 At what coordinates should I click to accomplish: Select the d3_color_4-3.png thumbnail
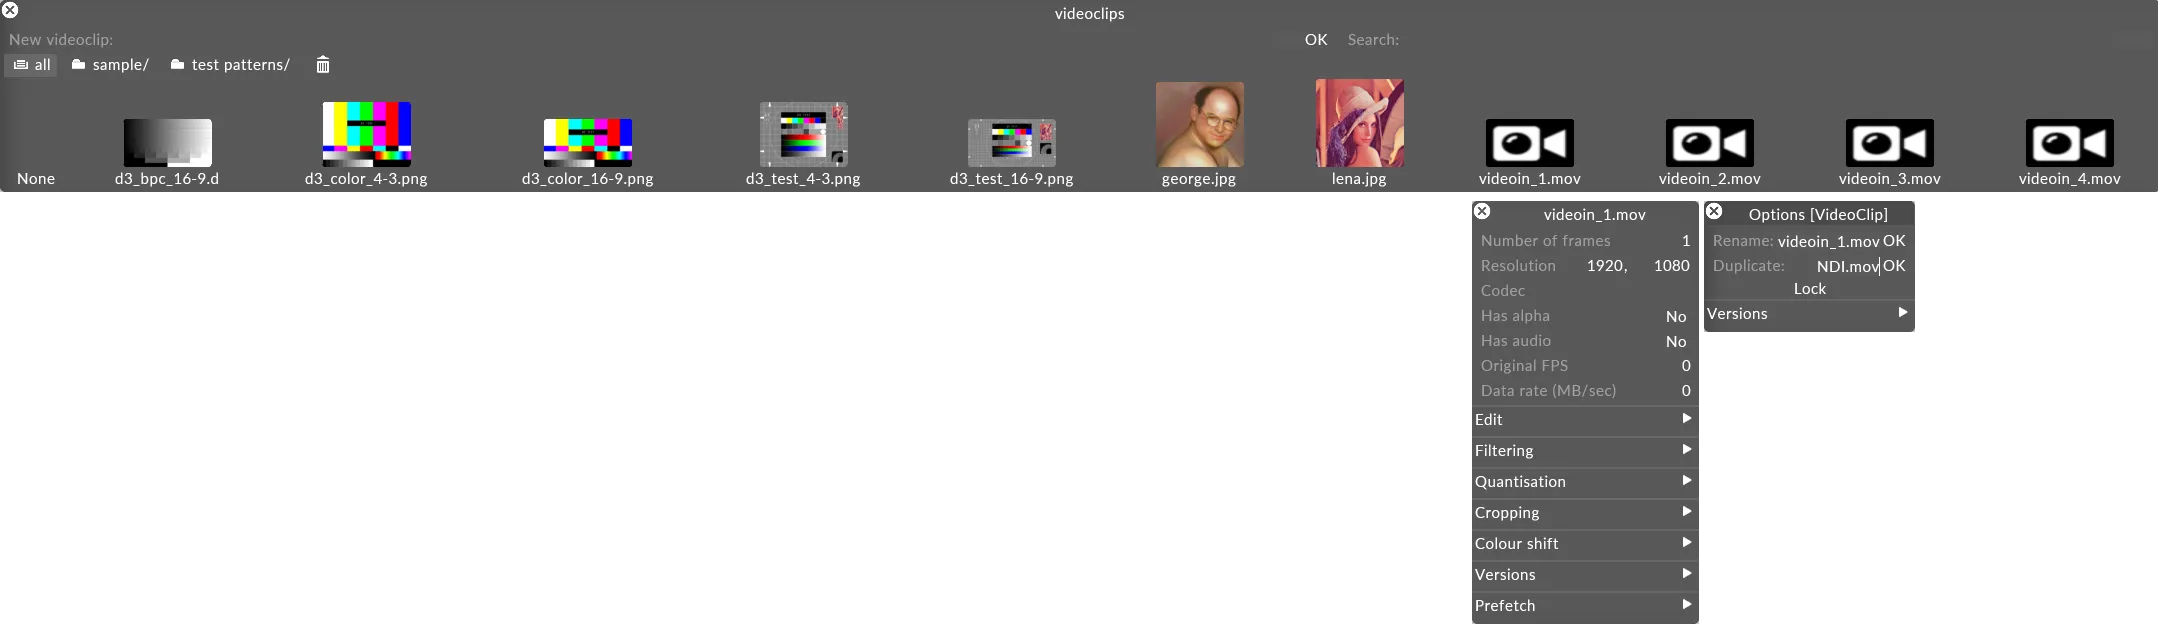pyautogui.click(x=366, y=134)
